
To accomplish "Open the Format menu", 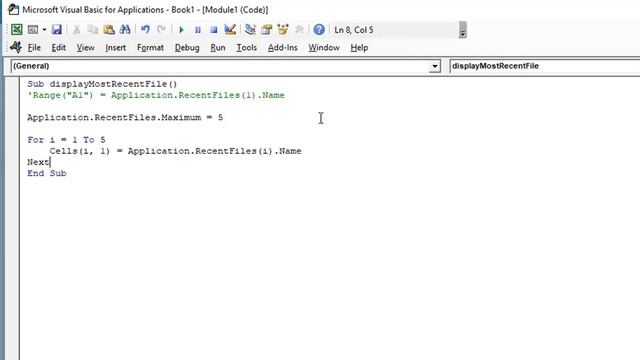I will (150, 48).
